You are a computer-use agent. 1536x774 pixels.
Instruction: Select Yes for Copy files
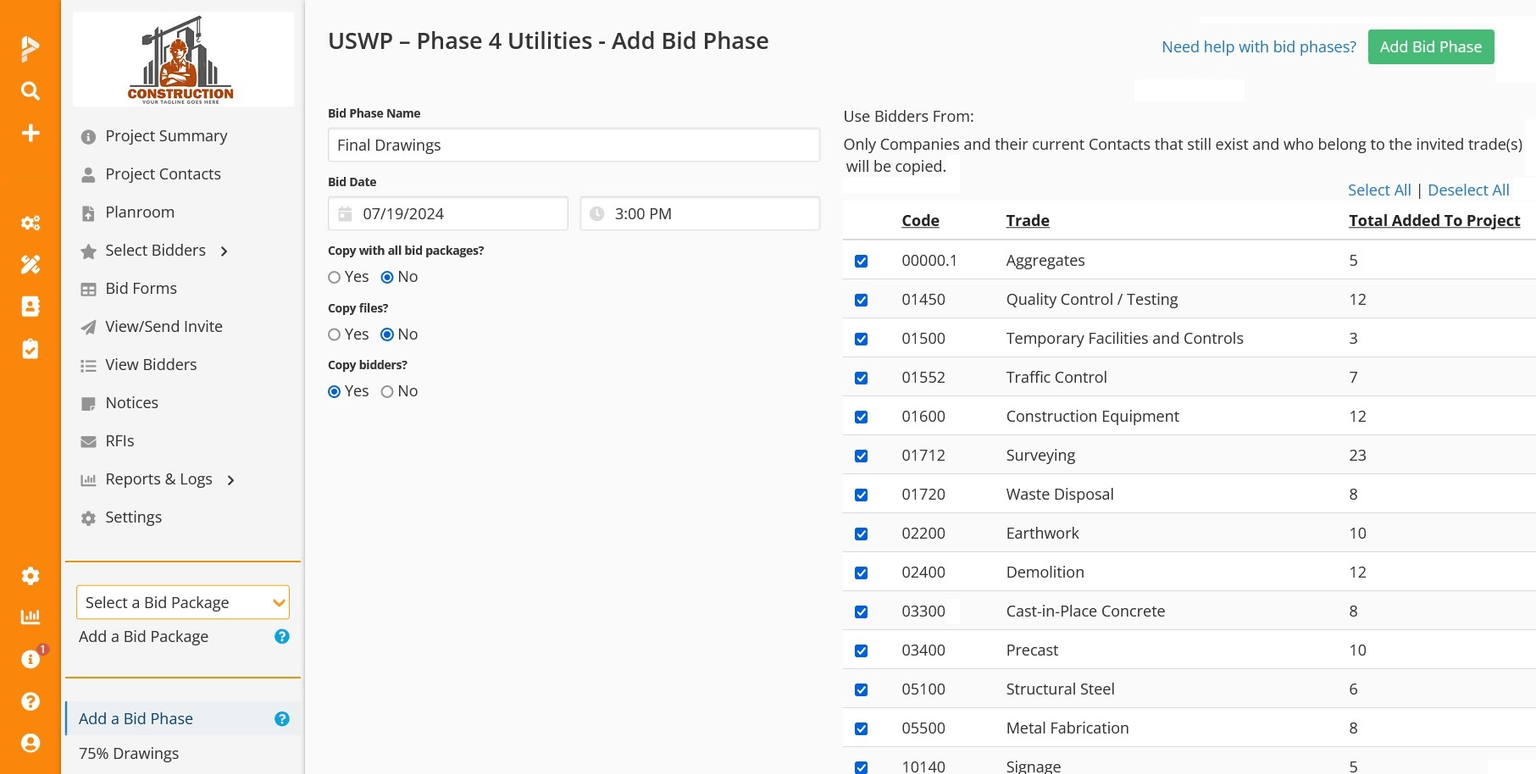click(x=334, y=335)
